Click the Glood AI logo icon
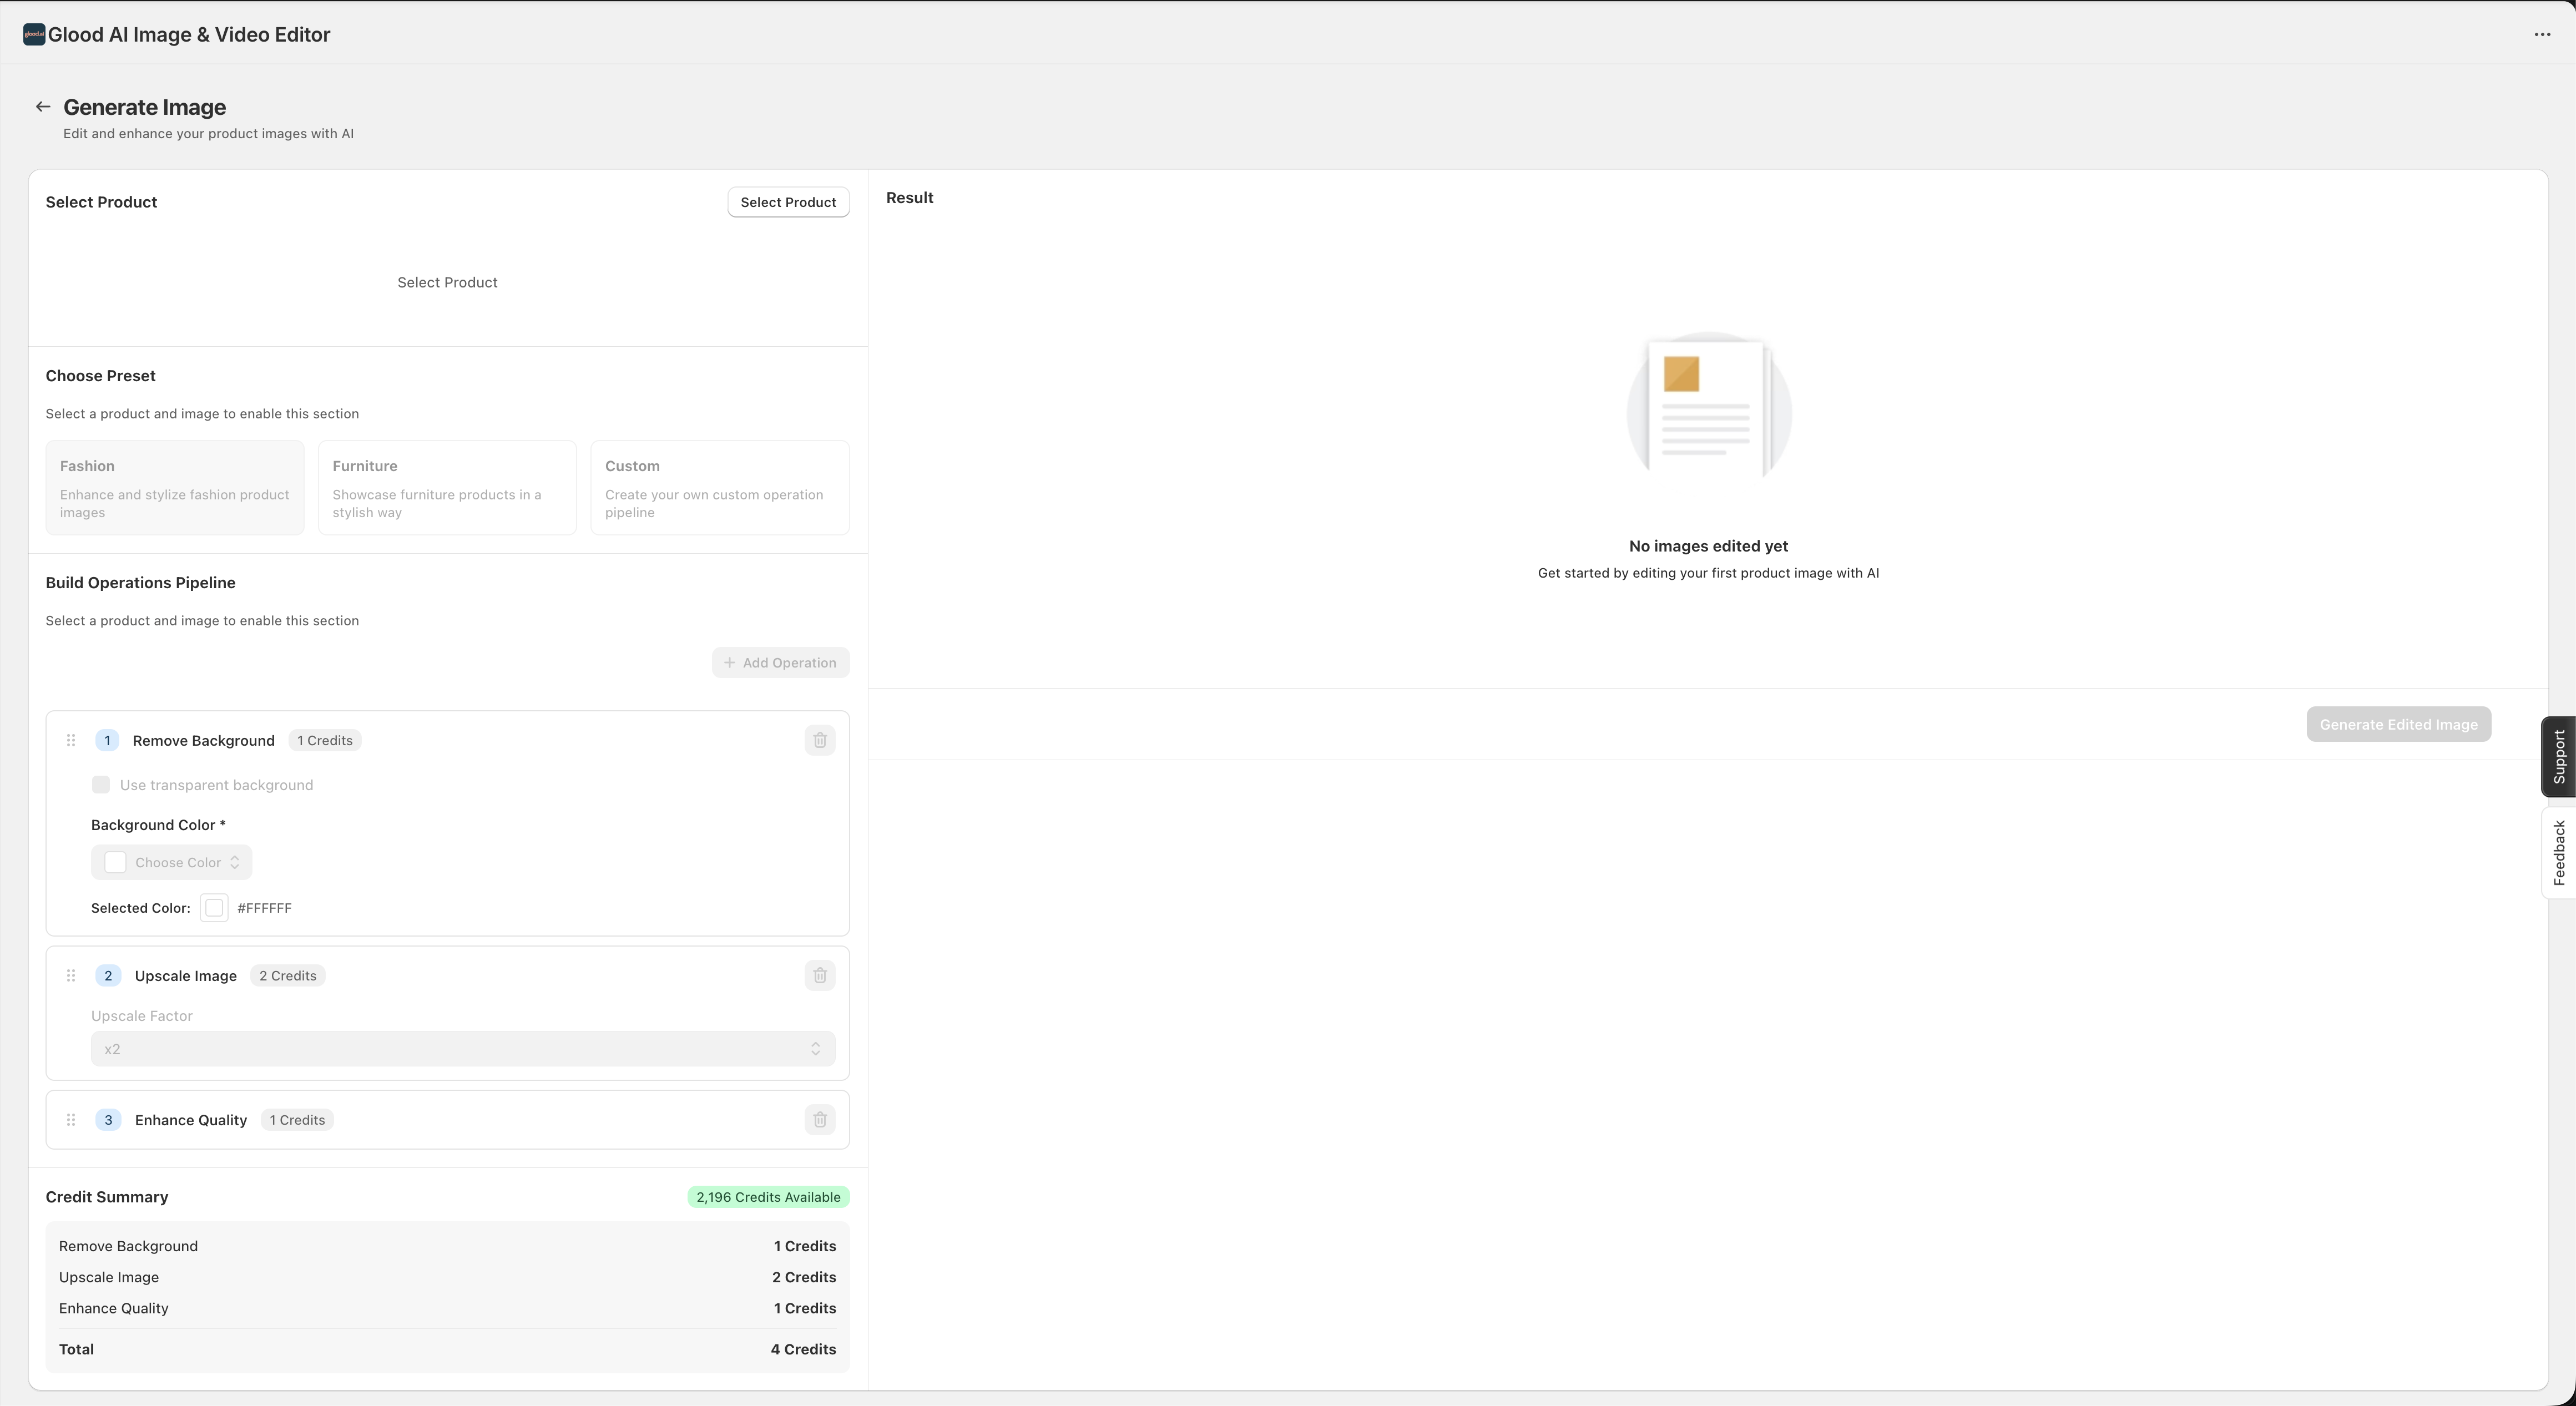Viewport: 2576px width, 1406px height. tap(33, 33)
